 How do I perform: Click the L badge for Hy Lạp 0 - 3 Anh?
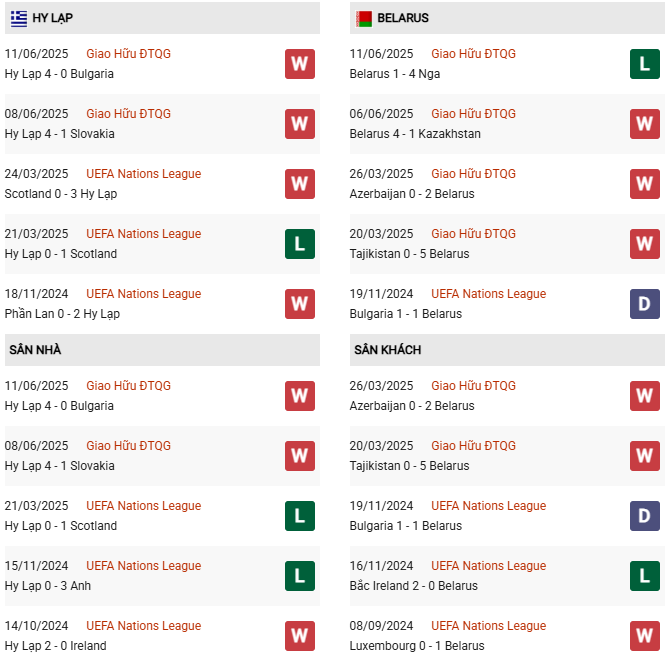tap(299, 576)
